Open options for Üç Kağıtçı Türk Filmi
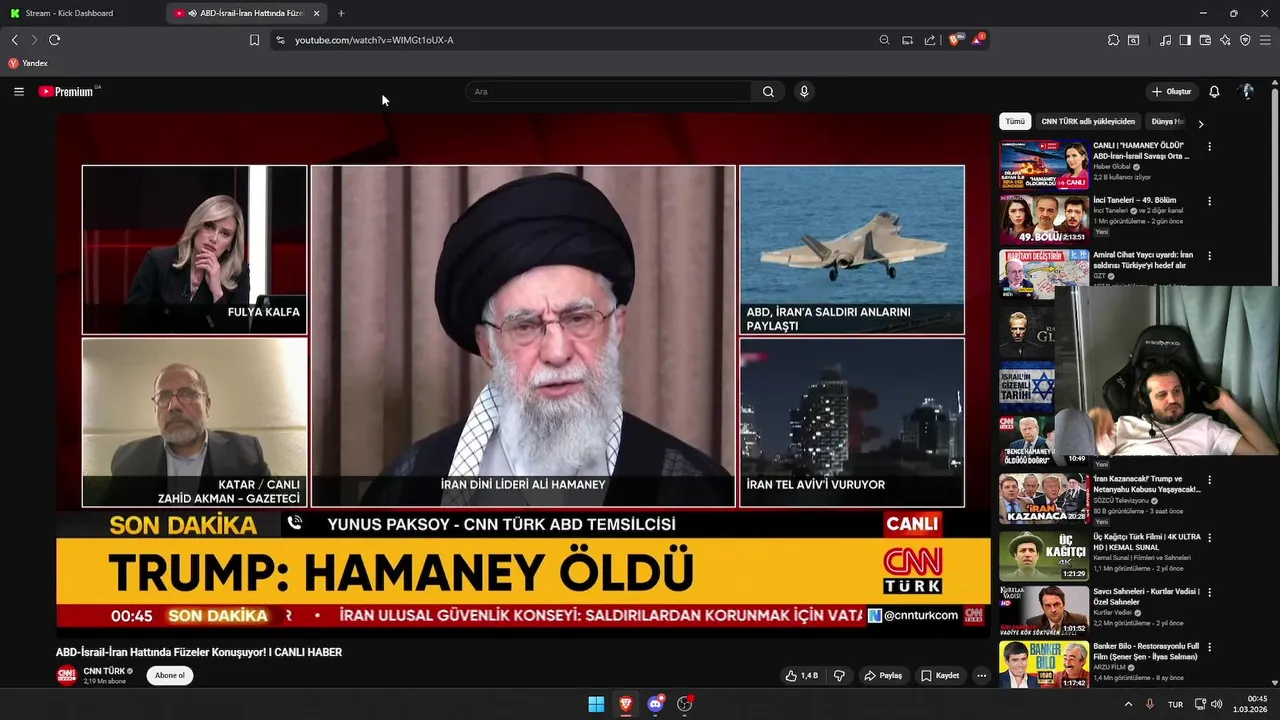Viewport: 1280px width, 720px height. [x=1209, y=537]
